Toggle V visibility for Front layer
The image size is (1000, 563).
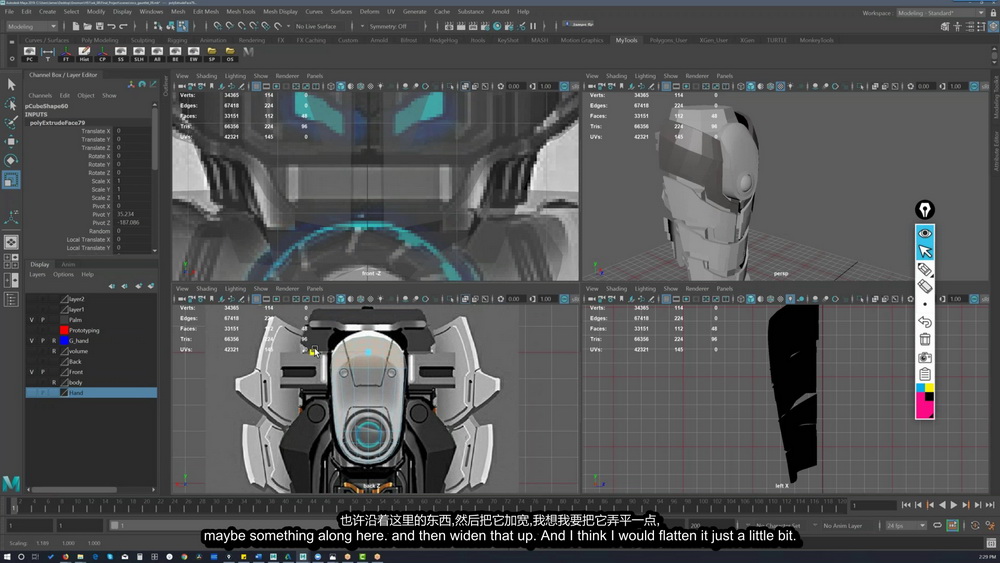[x=31, y=372]
